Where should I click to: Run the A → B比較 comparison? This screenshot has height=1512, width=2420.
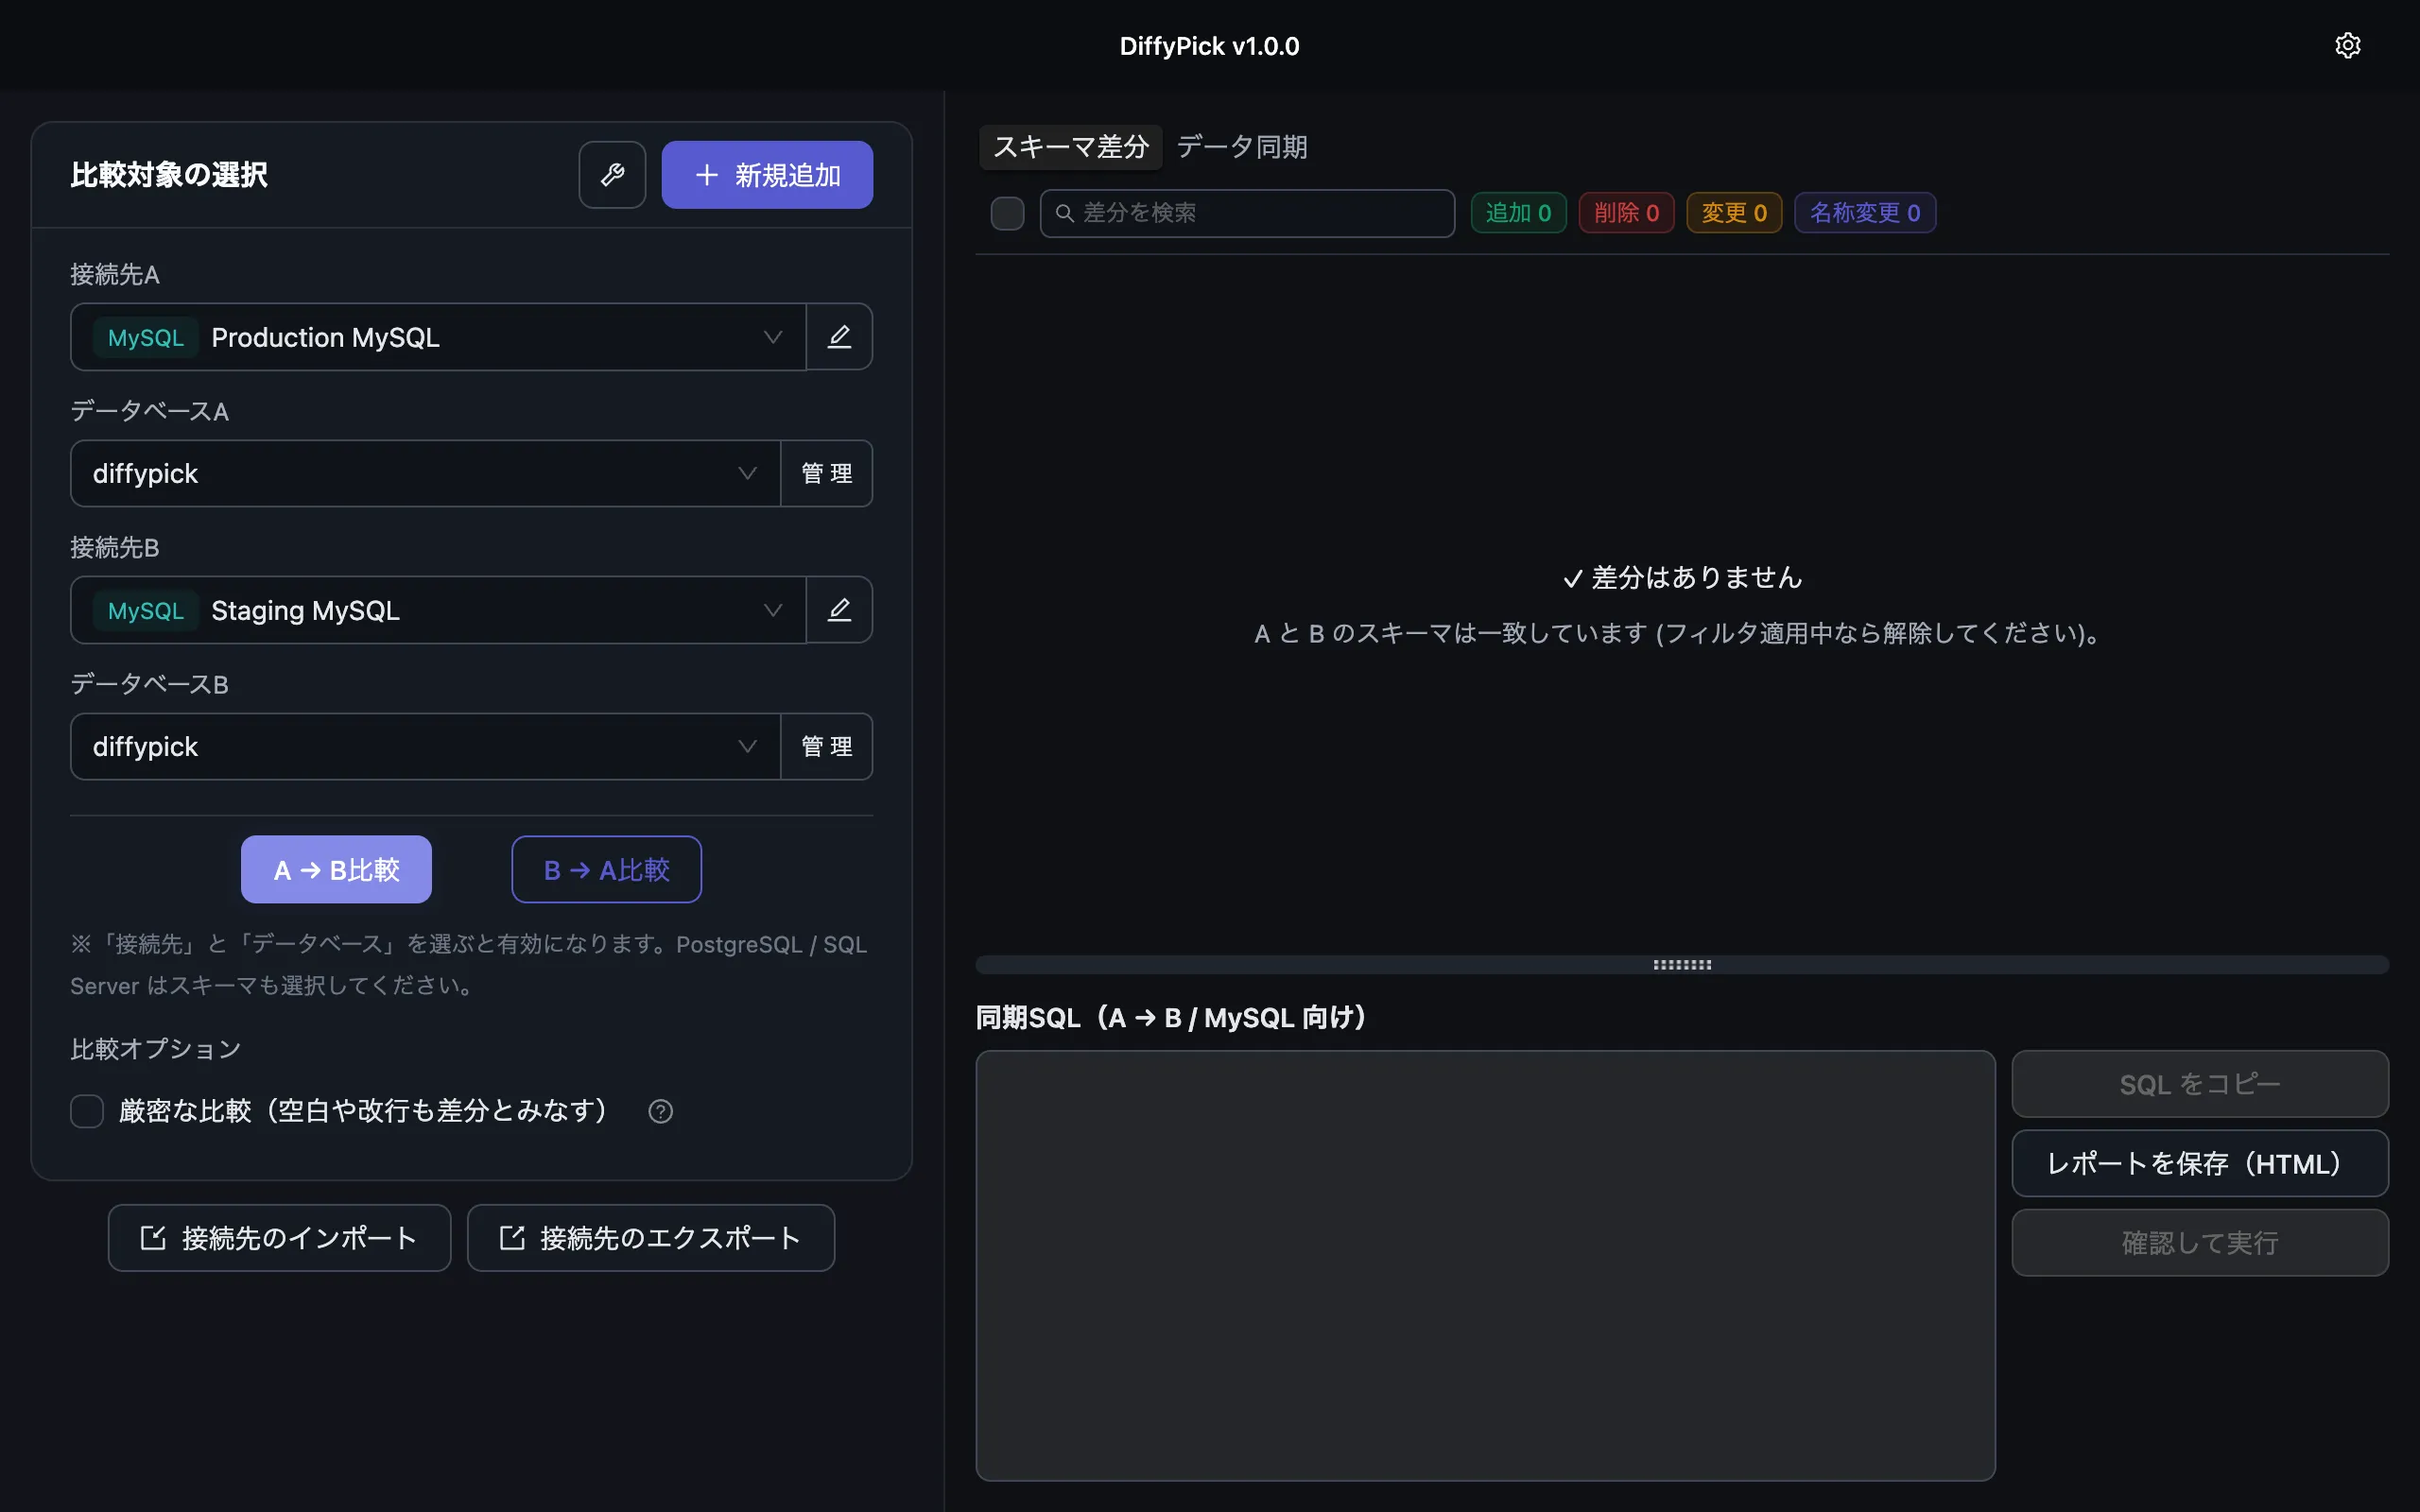[336, 870]
